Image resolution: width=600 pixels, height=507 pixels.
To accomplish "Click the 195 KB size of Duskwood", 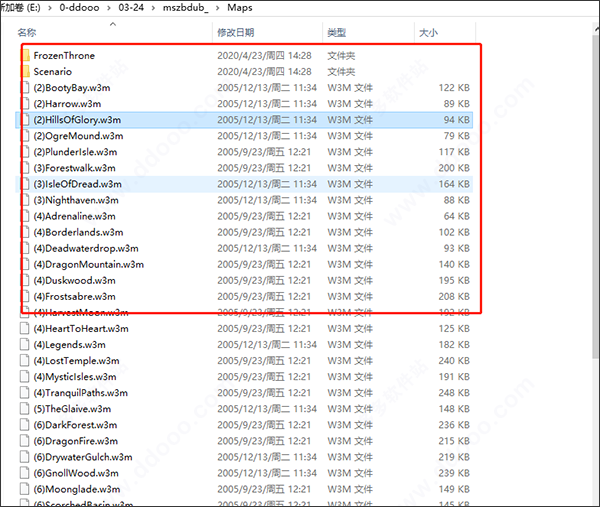I will (x=454, y=280).
